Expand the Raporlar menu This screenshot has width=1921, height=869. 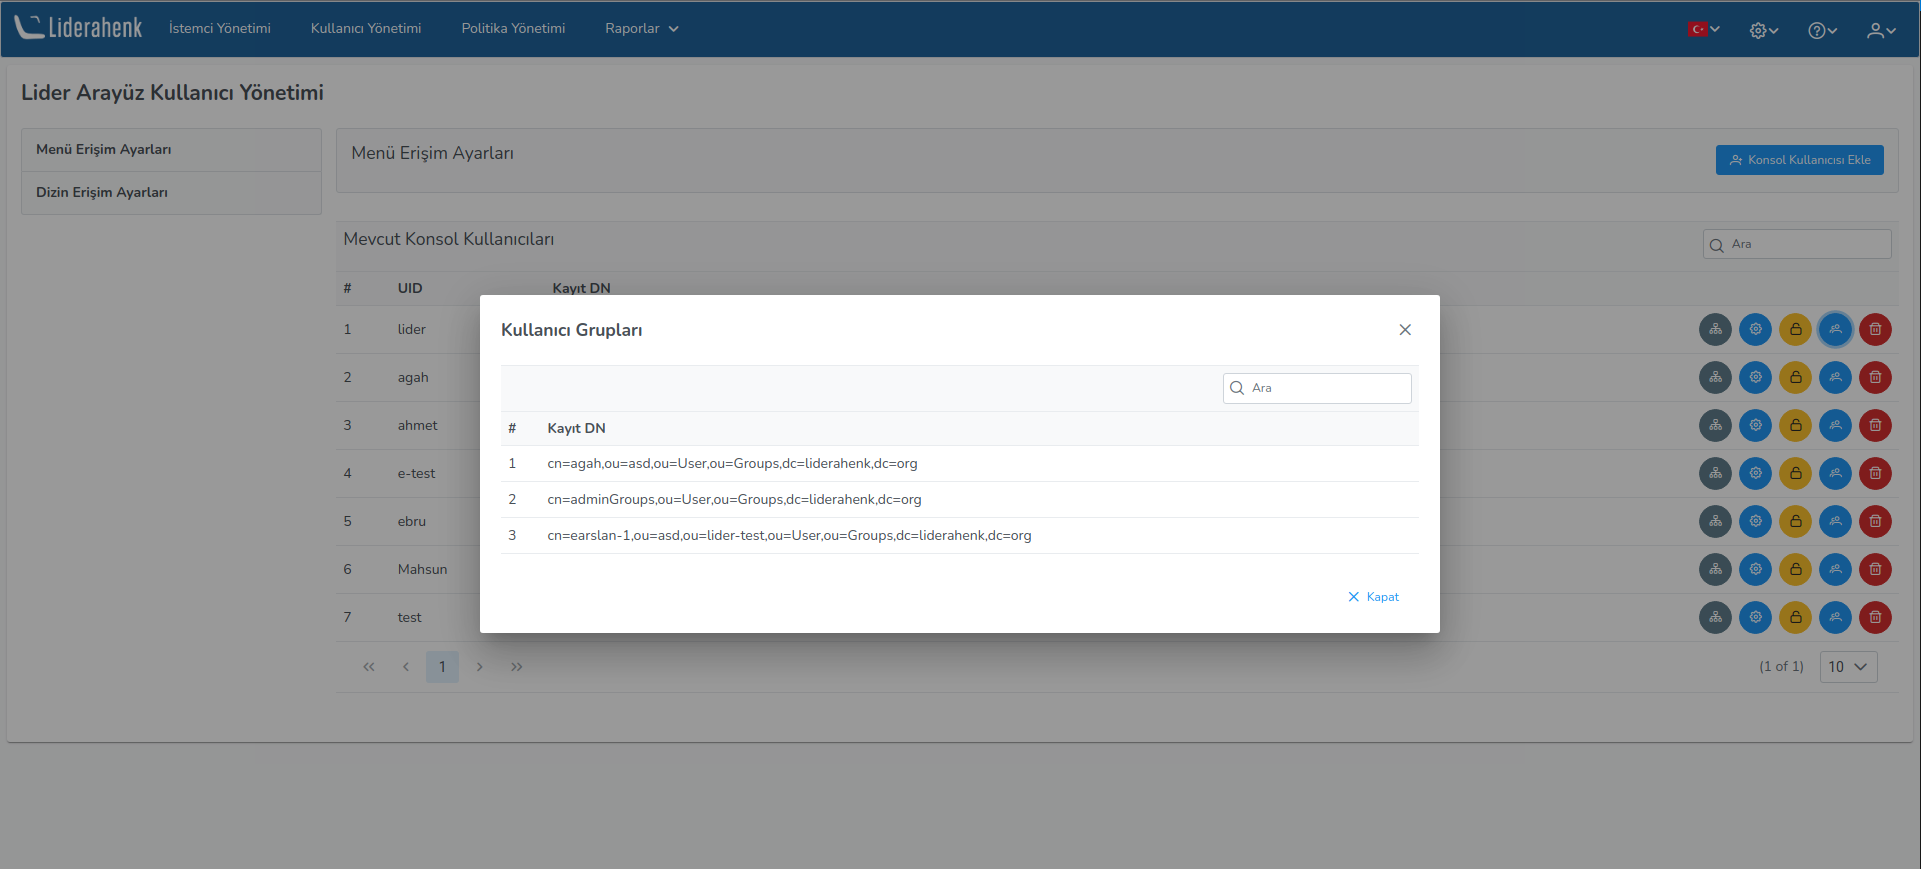click(641, 29)
